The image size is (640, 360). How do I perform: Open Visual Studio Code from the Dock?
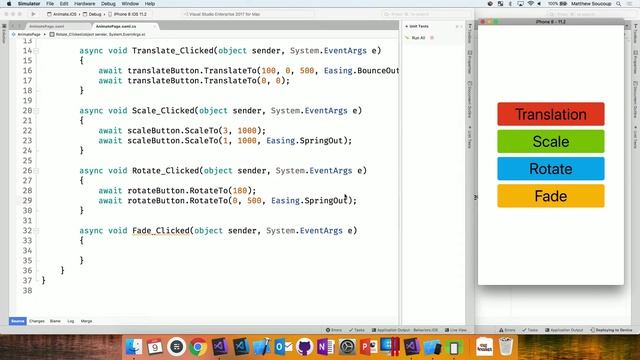[x=241, y=347]
